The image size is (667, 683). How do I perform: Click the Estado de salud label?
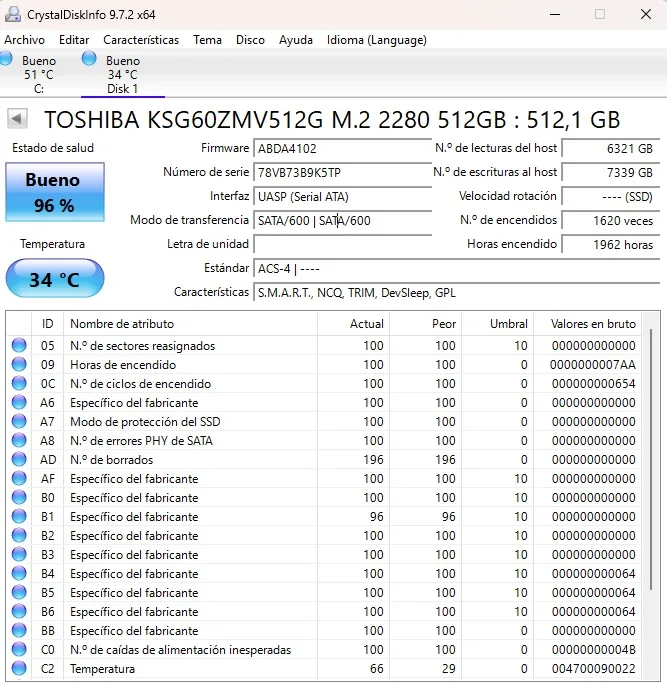(x=53, y=148)
